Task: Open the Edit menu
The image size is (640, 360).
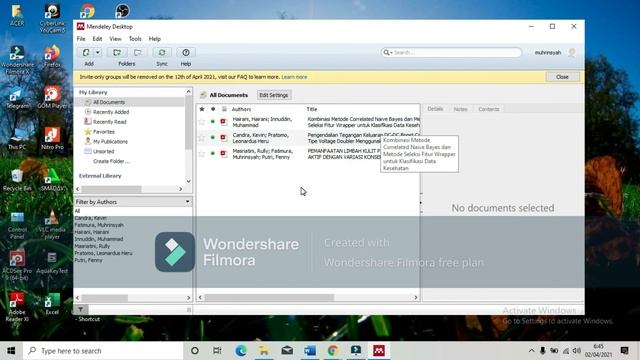Action: point(97,39)
